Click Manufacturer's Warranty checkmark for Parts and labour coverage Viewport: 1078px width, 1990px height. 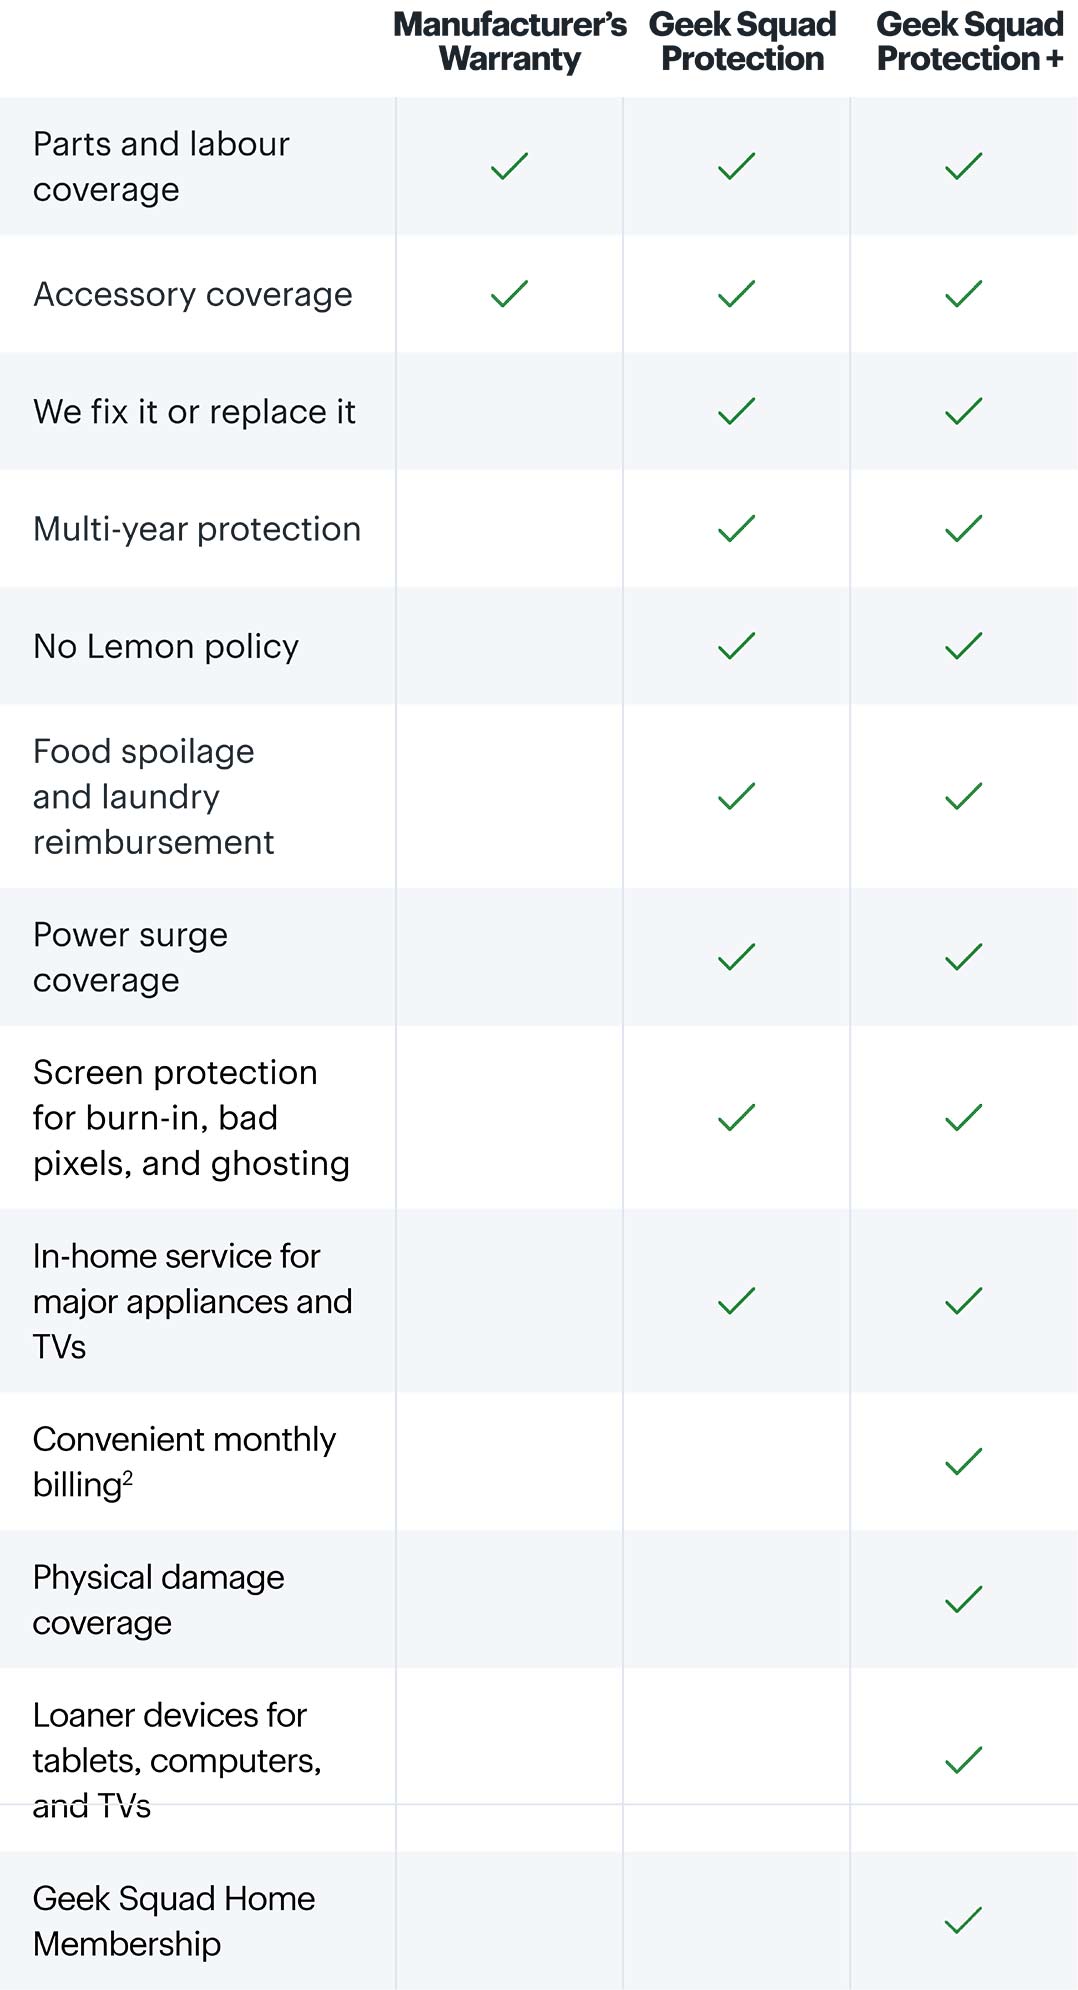click(x=509, y=166)
